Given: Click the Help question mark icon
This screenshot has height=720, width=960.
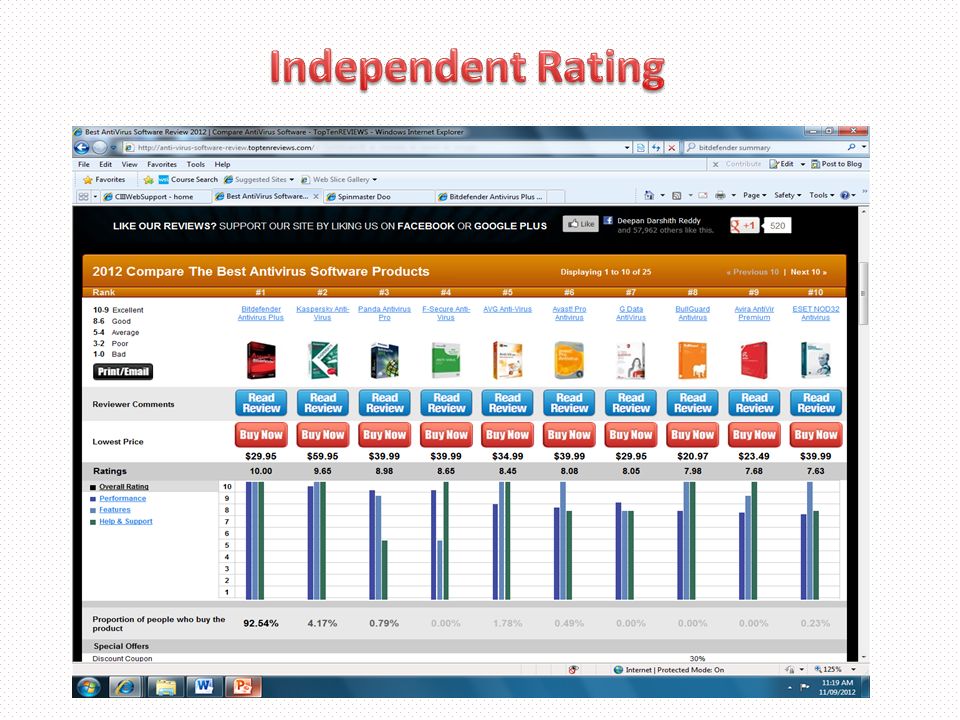Looking at the screenshot, I should [x=845, y=195].
